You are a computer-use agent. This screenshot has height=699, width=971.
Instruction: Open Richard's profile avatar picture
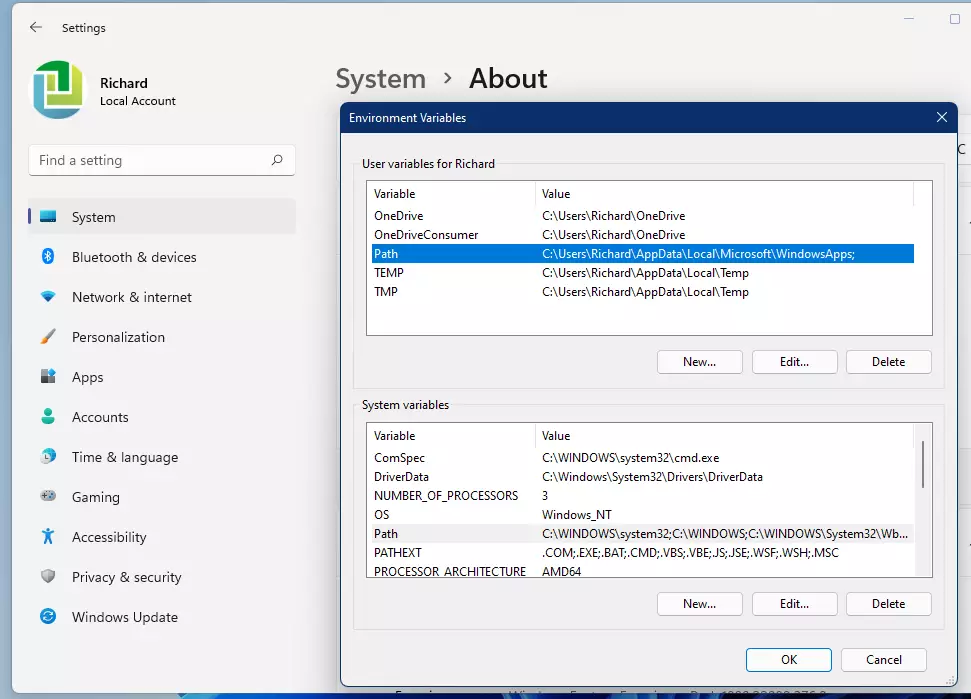(x=58, y=90)
